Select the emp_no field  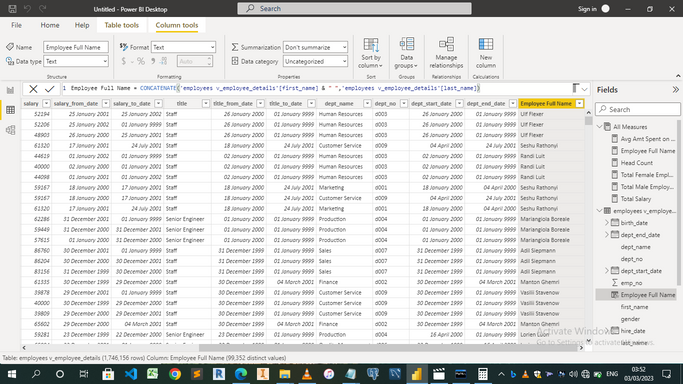631,283
